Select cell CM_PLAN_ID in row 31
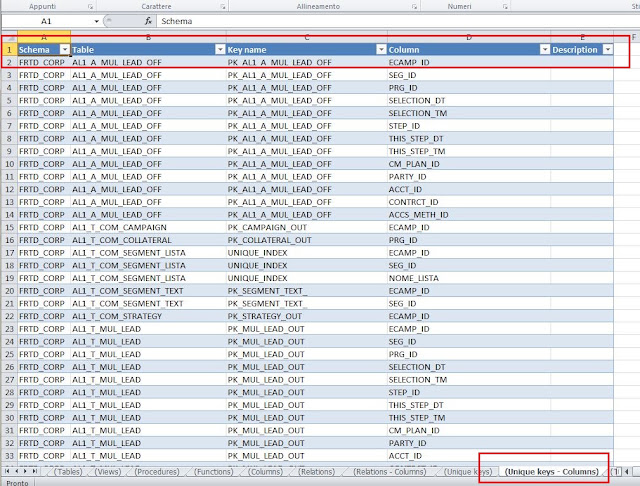This screenshot has width=640, height=486. coord(469,431)
